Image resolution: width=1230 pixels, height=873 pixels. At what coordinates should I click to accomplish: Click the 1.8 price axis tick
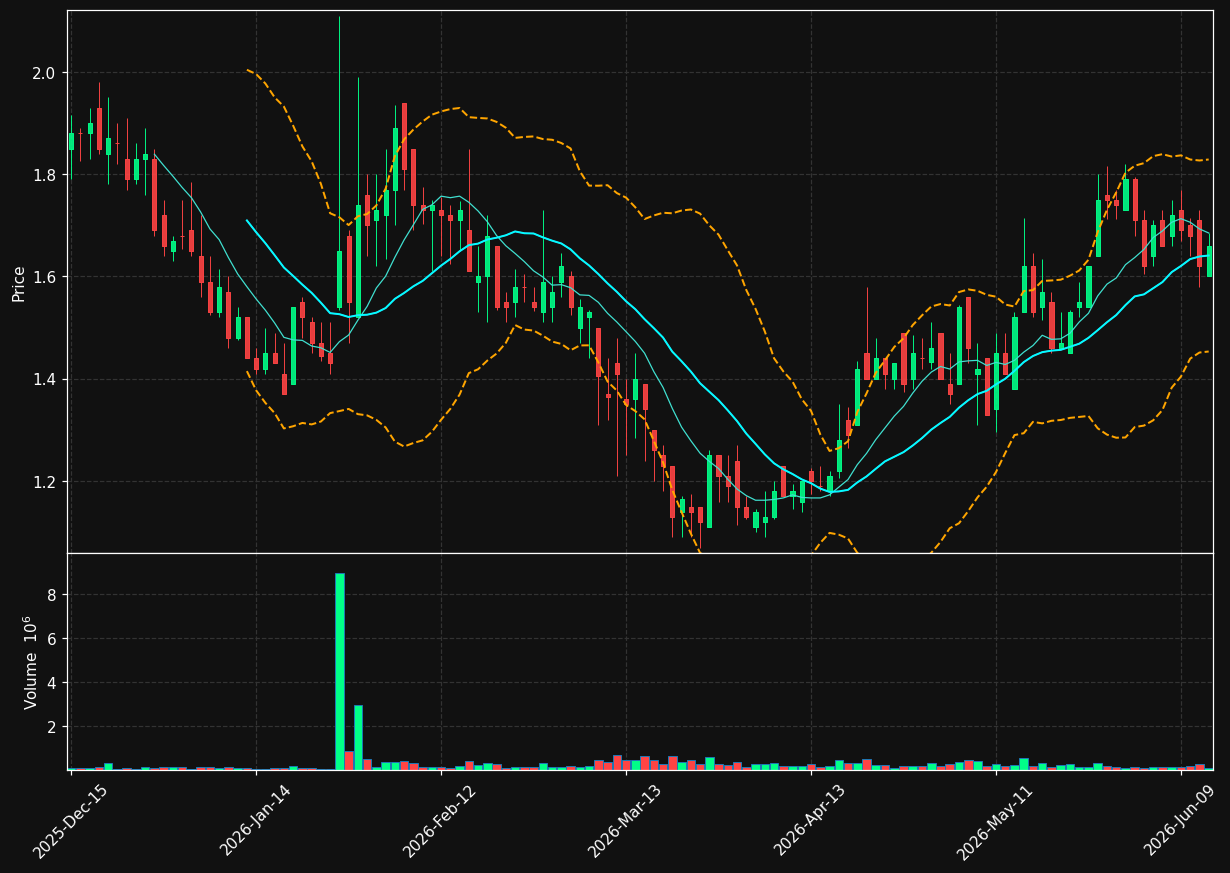point(46,175)
